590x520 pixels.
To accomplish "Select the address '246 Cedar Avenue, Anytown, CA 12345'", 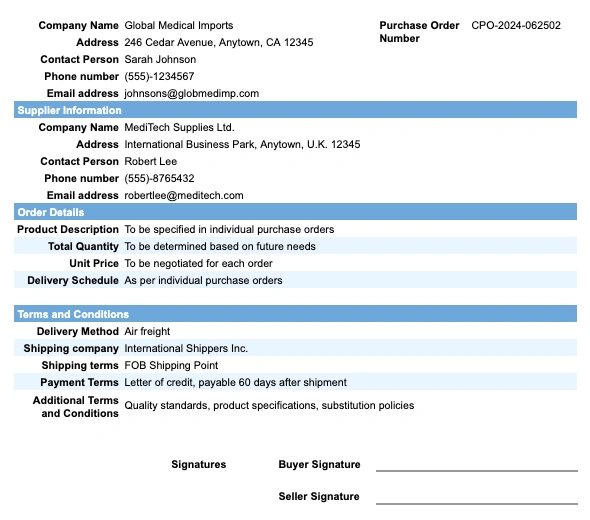I will click(219, 43).
